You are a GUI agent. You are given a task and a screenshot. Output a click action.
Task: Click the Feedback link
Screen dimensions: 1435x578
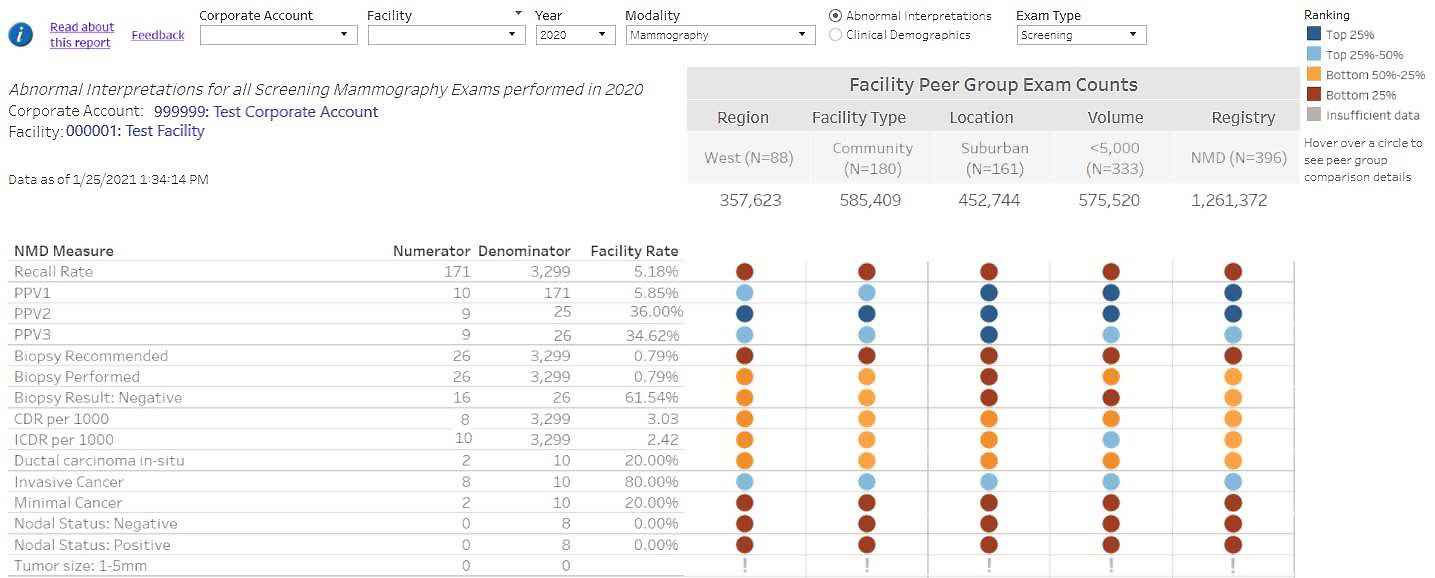158,35
